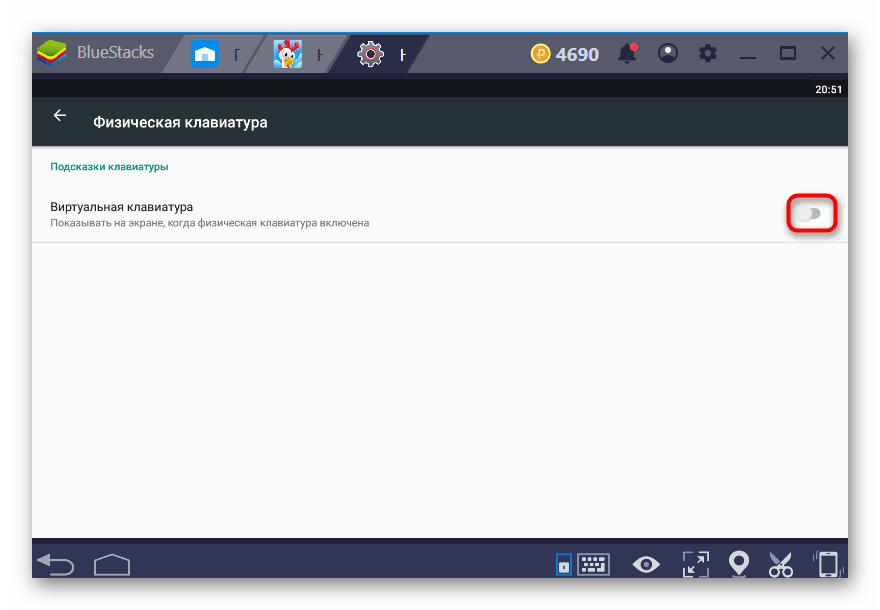This screenshot has height=610, width=880.
Task: Click the Физическая клавиатура page title
Action: tap(180, 122)
